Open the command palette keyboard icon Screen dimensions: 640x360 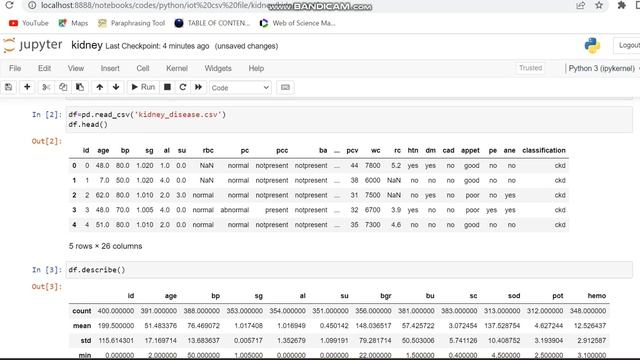pyautogui.click(x=285, y=87)
